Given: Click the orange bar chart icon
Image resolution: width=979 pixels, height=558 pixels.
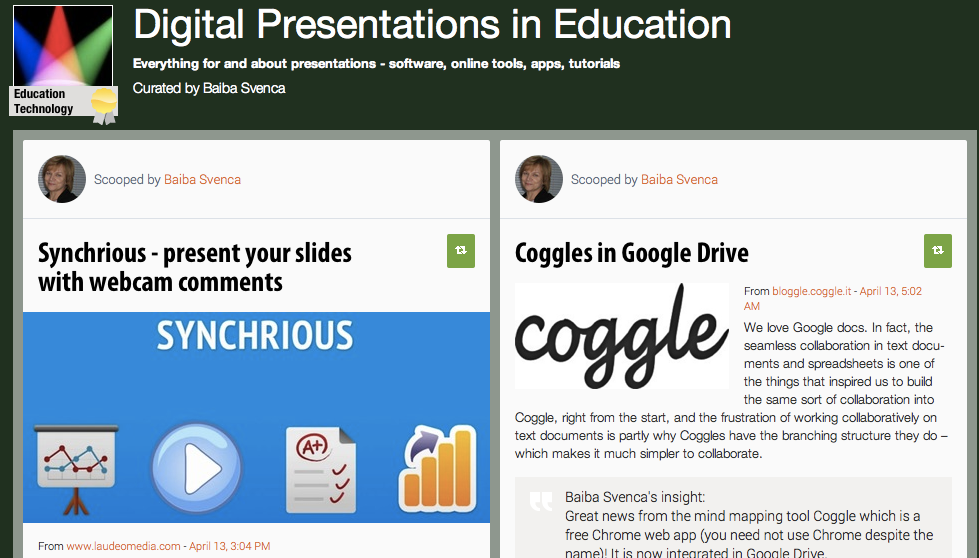Looking at the screenshot, I should tap(438, 467).
